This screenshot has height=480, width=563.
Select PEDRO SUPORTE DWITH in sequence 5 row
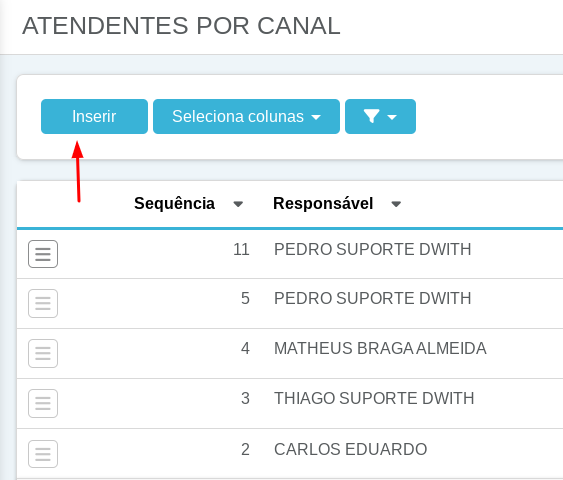[x=372, y=298]
